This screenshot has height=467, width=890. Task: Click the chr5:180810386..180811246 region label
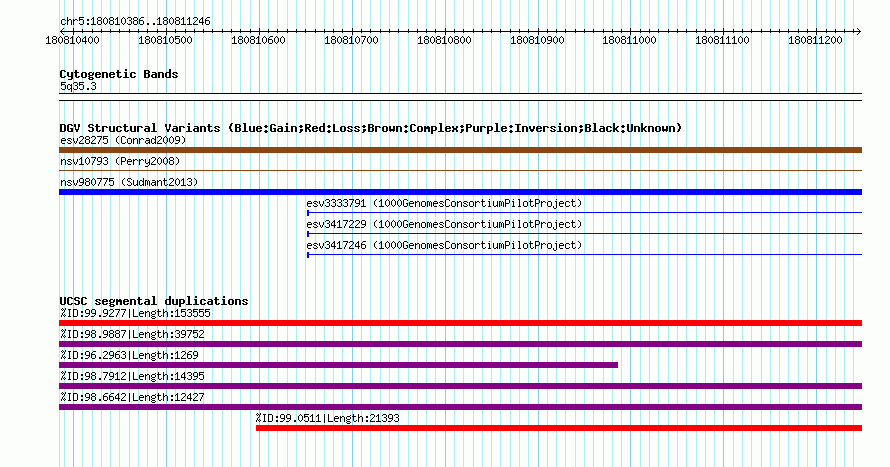[x=135, y=22]
